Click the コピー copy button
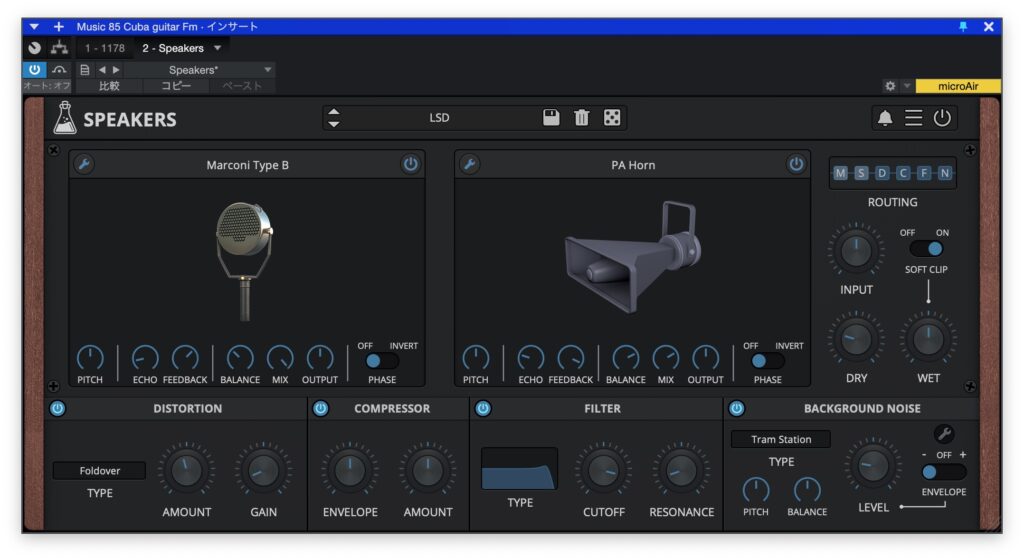Screen dimensions: 1024x559 pyautogui.click(x=176, y=86)
